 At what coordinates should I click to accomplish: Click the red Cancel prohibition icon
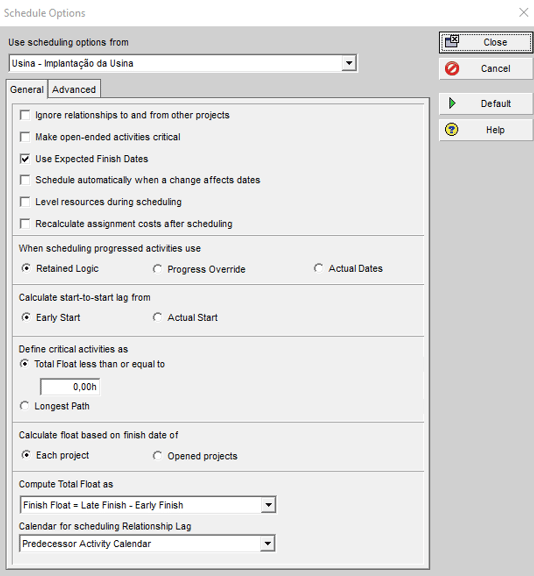[x=452, y=69]
